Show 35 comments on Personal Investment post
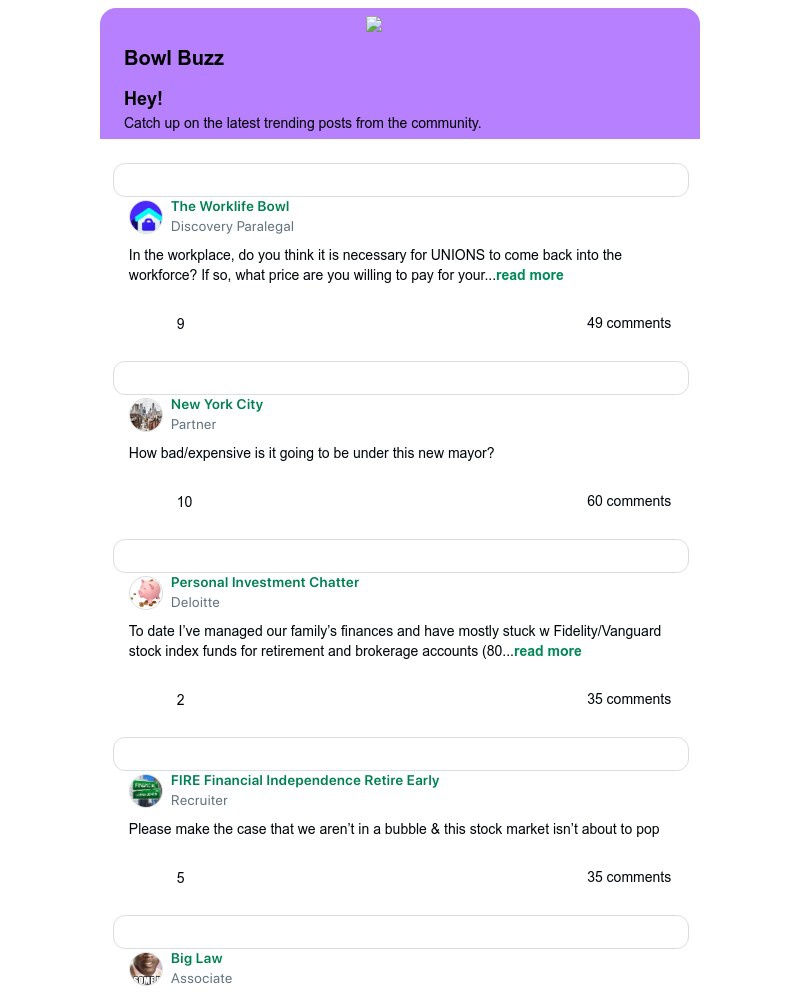 pos(629,700)
